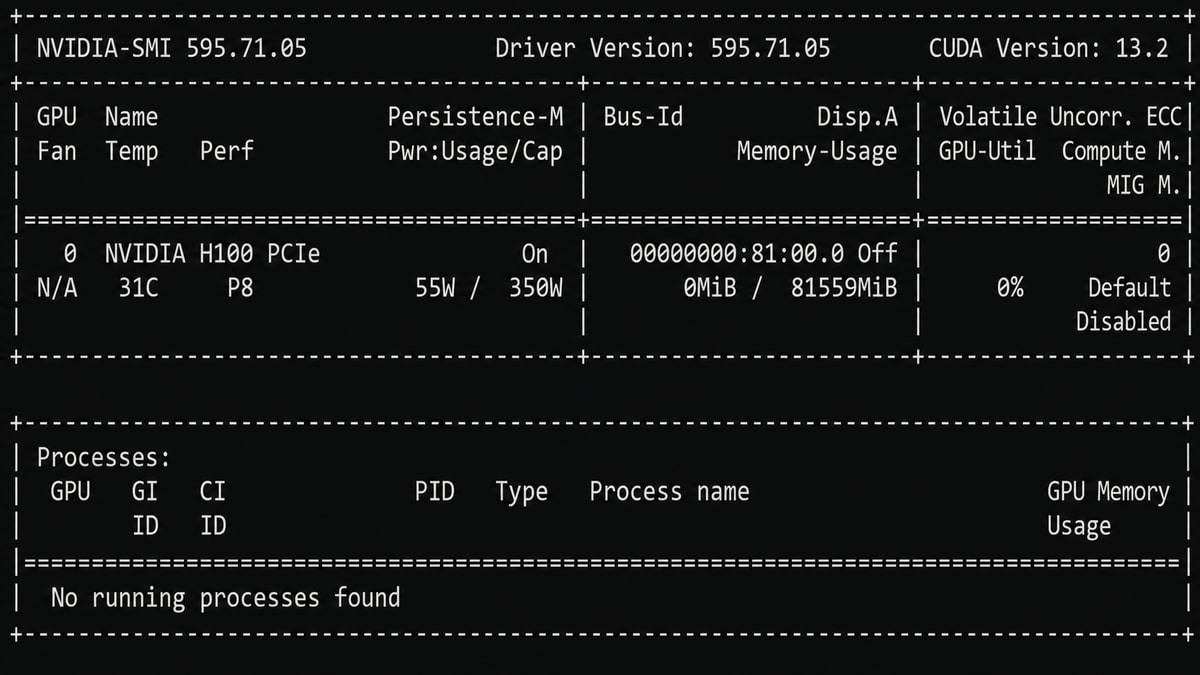This screenshot has height=675, width=1200.
Task: Click the compute mode value "Default"
Action: click(1129, 288)
